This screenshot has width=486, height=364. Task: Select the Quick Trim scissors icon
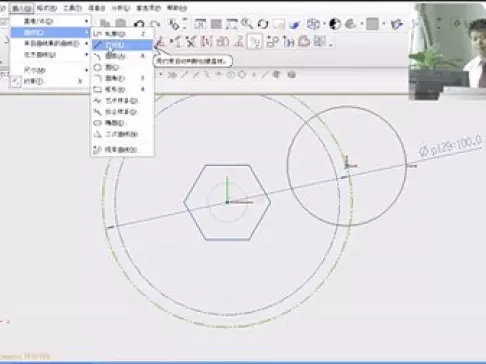coord(191,42)
